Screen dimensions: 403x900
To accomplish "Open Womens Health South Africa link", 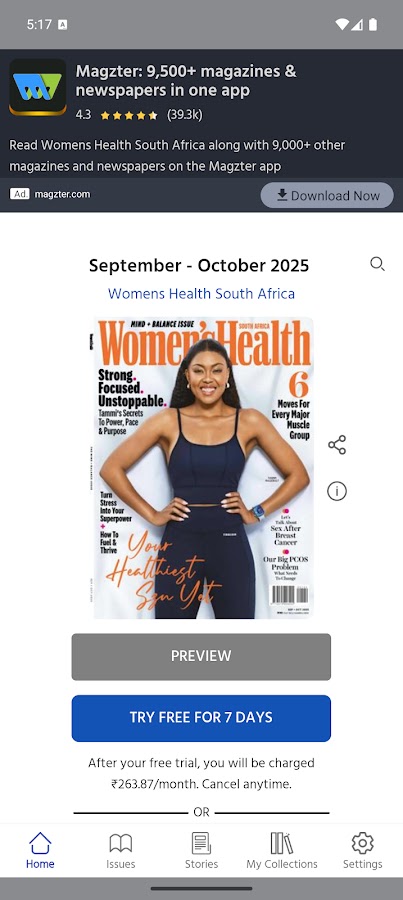I will tap(202, 293).
